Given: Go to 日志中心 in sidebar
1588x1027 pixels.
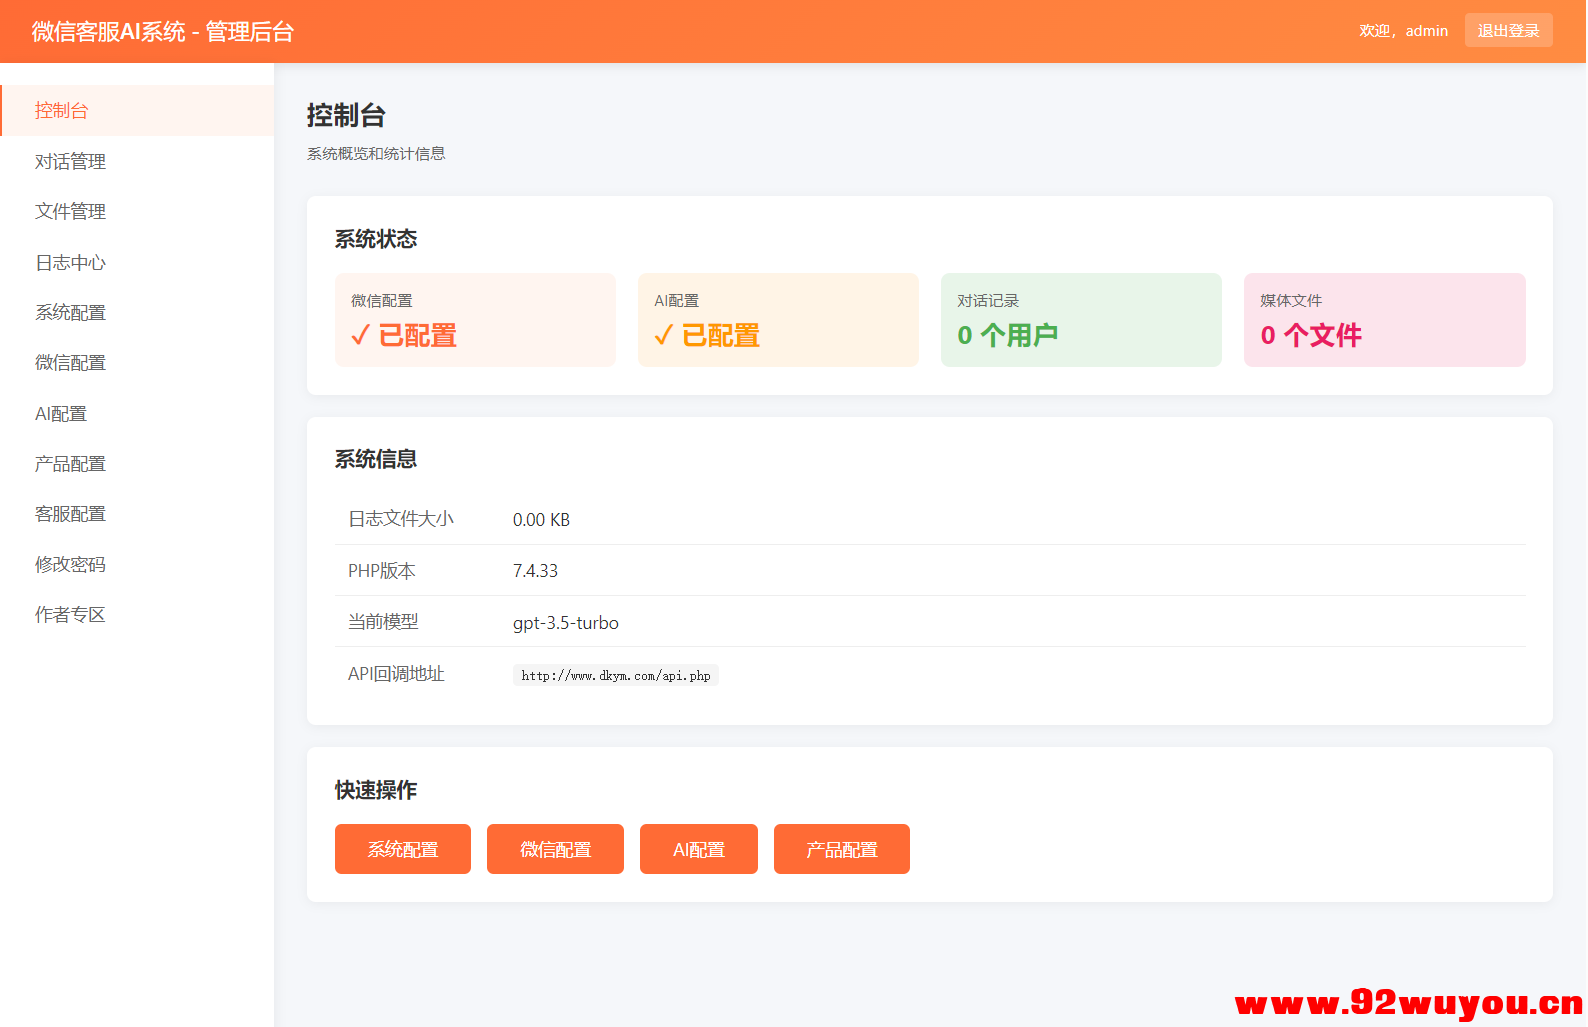Looking at the screenshot, I should pos(70,262).
